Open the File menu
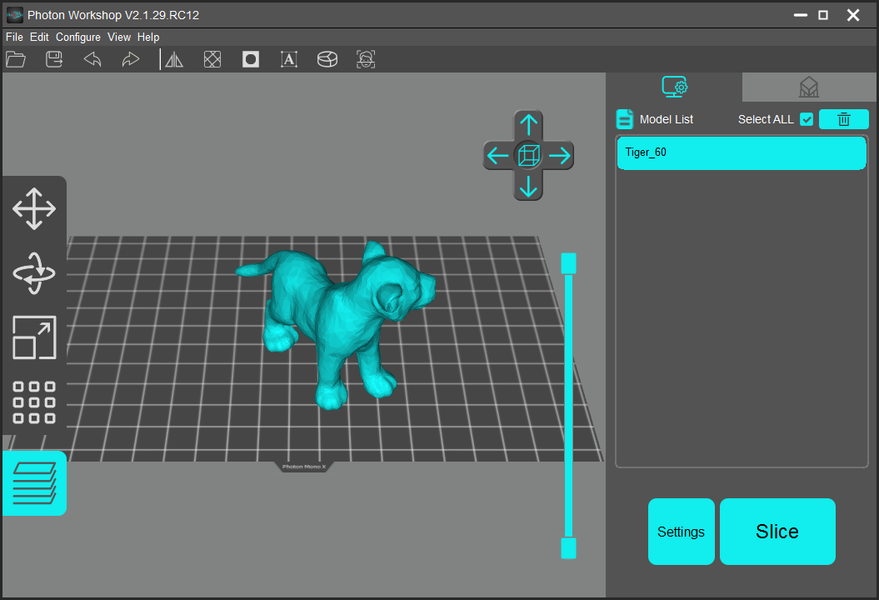This screenshot has width=879, height=600. 15,37
